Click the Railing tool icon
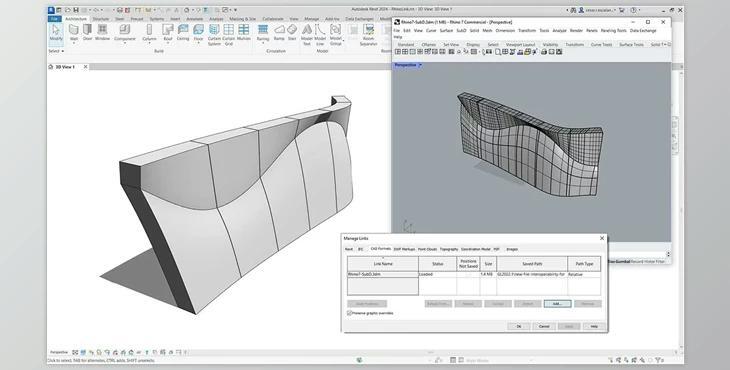 (x=263, y=30)
